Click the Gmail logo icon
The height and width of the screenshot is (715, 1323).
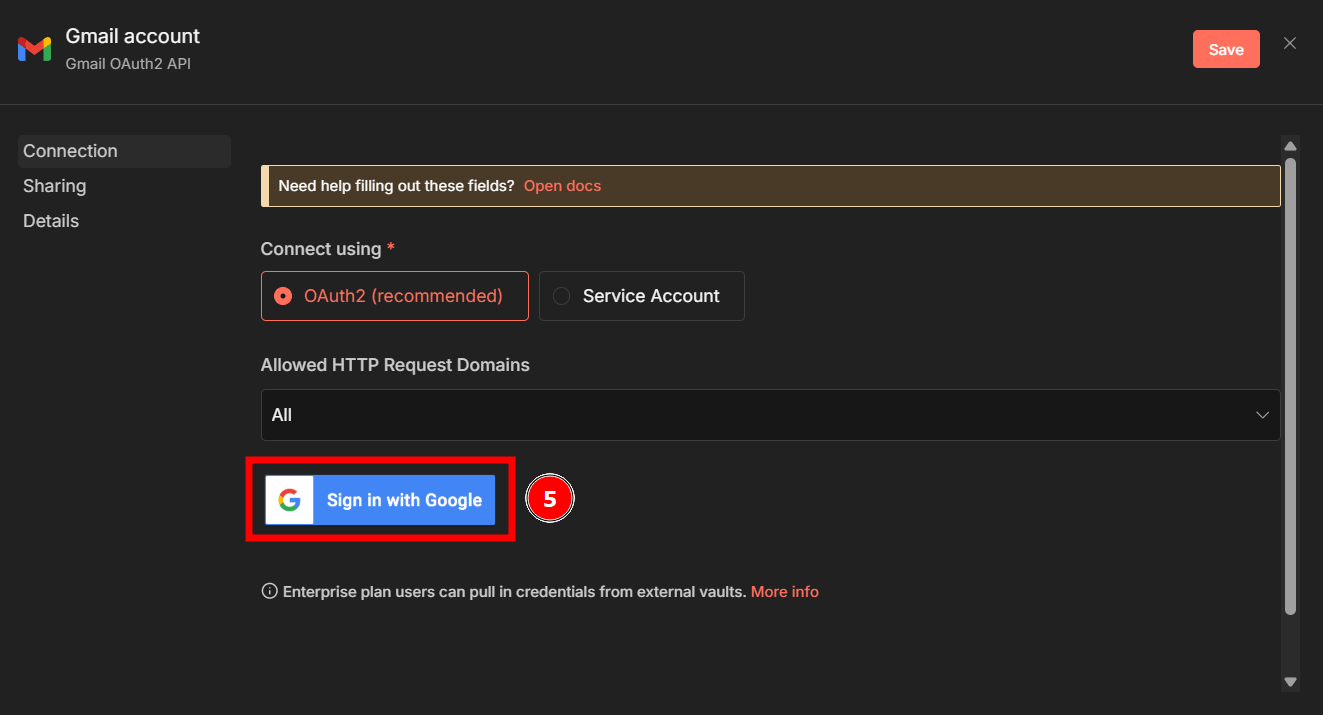pos(34,49)
